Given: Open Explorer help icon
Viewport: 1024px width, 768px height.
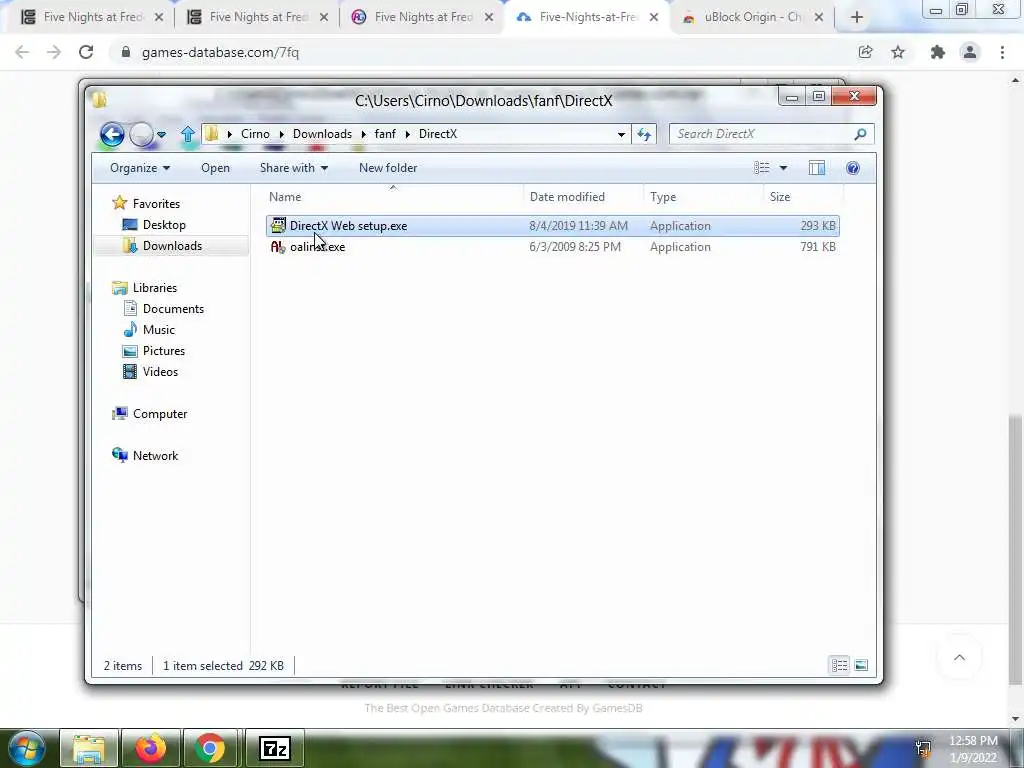Looking at the screenshot, I should pos(852,168).
